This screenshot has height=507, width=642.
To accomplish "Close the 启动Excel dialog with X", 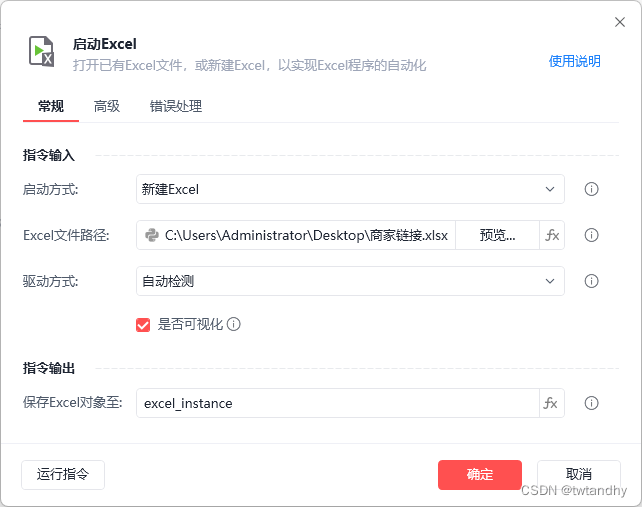I will pyautogui.click(x=620, y=22).
